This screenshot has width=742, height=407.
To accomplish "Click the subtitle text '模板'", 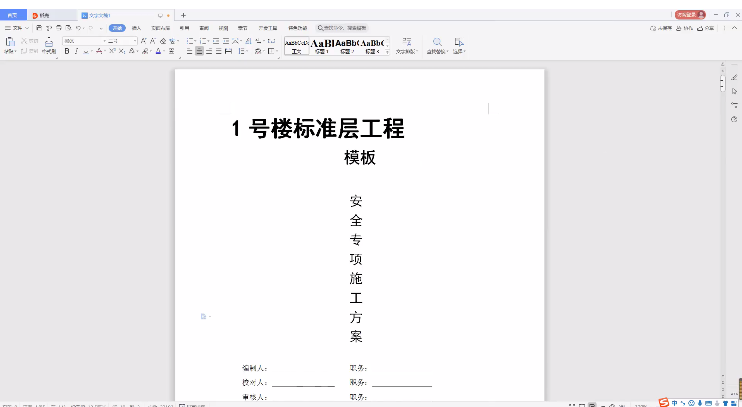I will coord(360,158).
